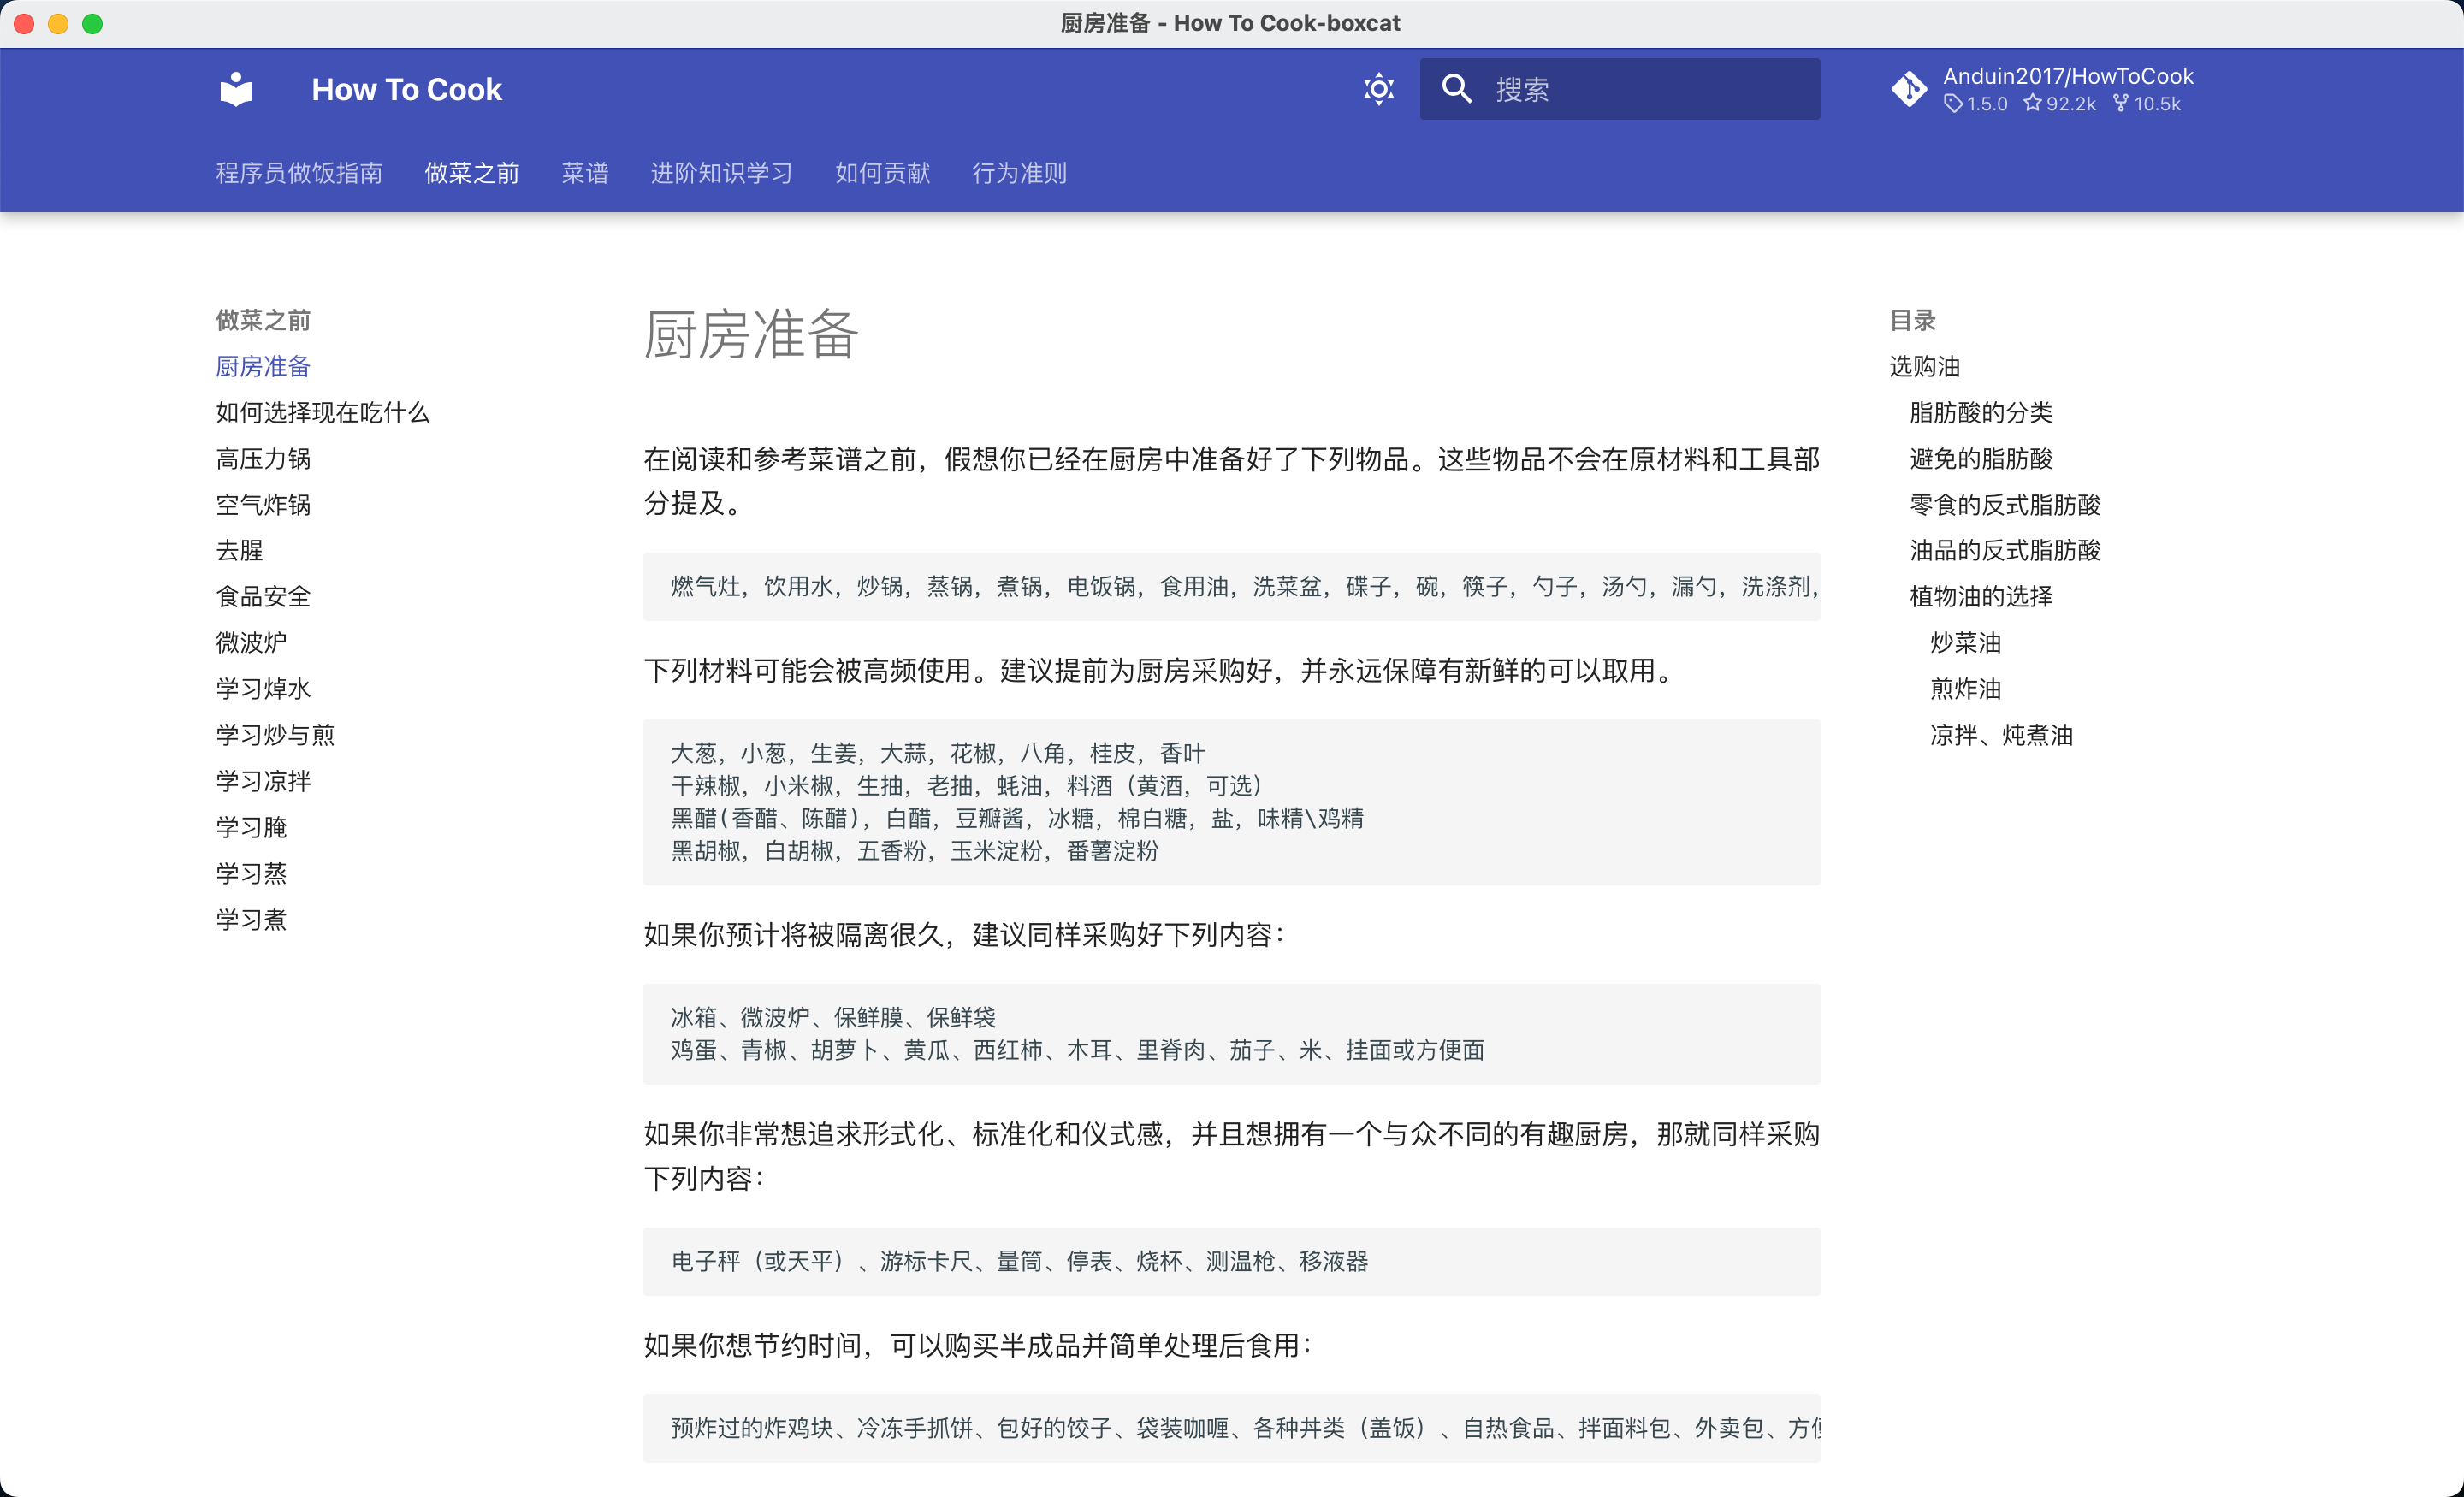The height and width of the screenshot is (1497, 2464).
Task: Switch to the 菜谱 tab
Action: tap(585, 173)
